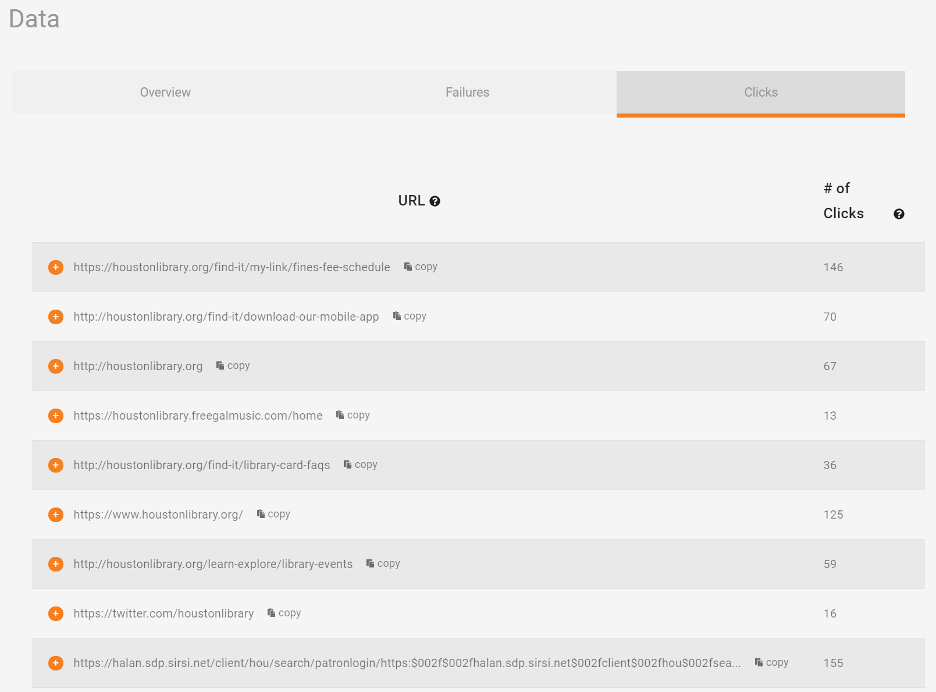This screenshot has width=936, height=692.
Task: Switch to the Failures tab
Action: (467, 92)
